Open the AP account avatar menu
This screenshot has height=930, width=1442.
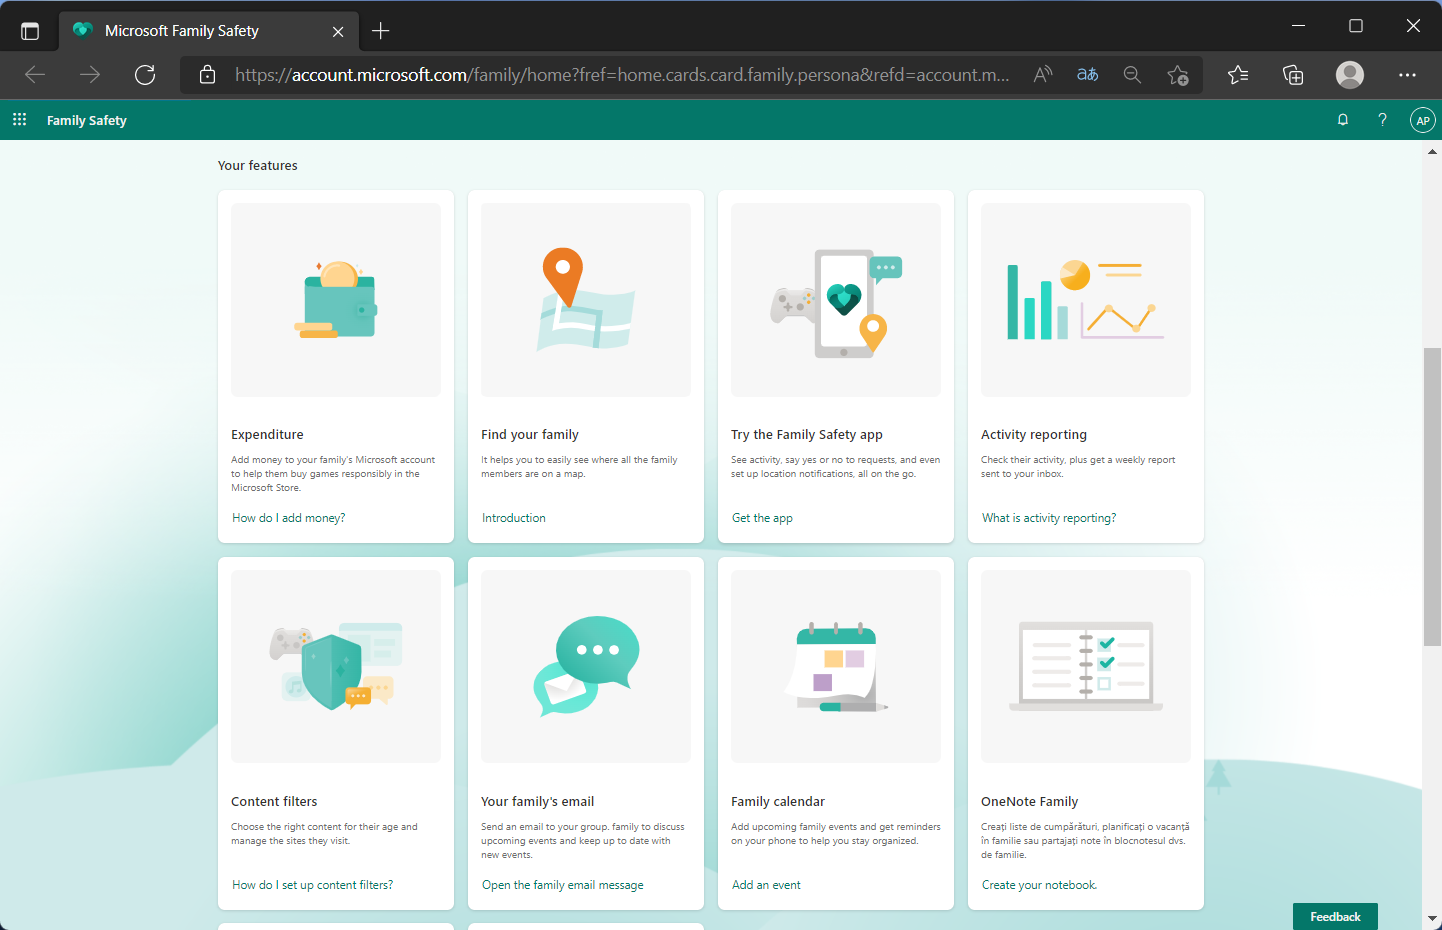pos(1422,120)
